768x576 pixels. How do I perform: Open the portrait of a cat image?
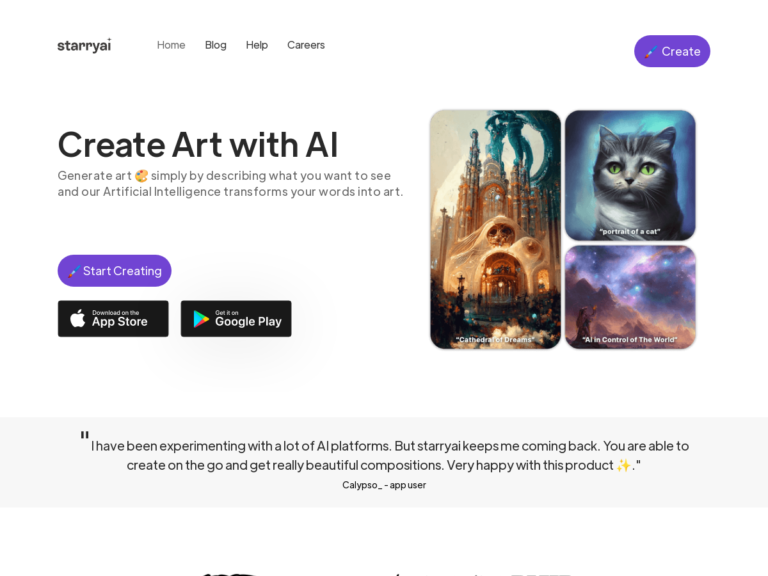[630, 175]
